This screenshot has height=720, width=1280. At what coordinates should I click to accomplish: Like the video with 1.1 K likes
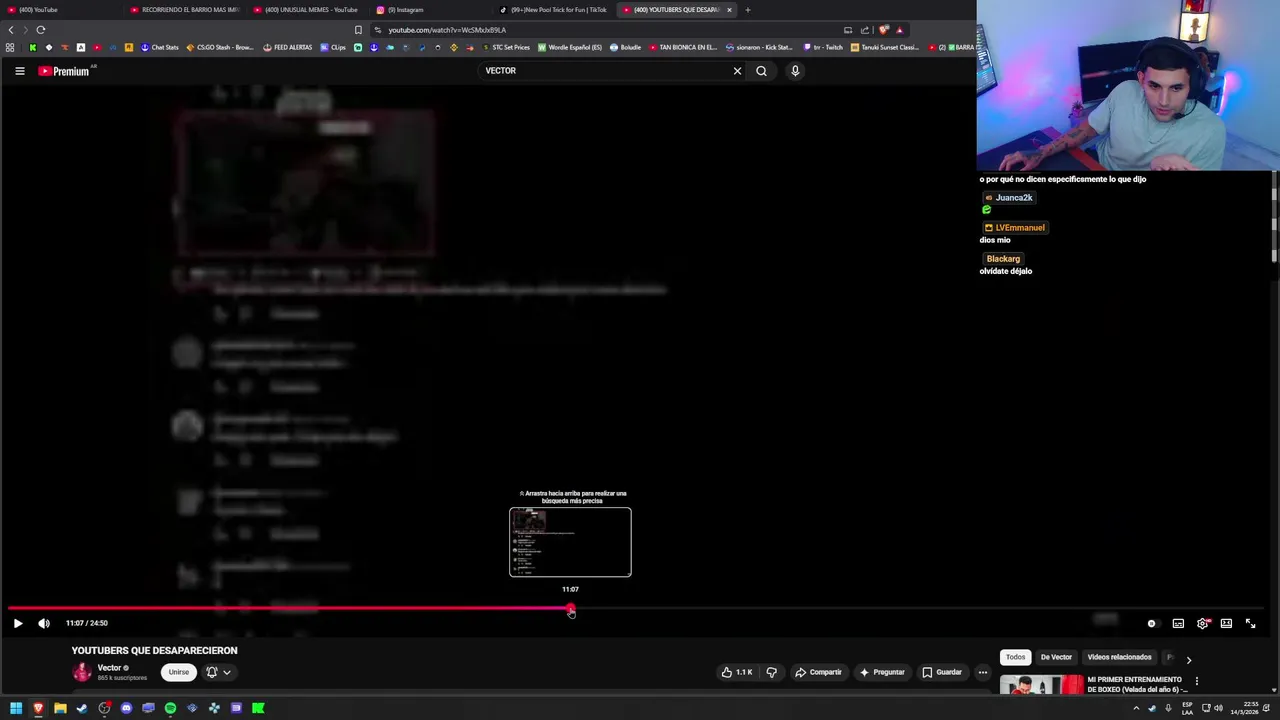(x=737, y=672)
